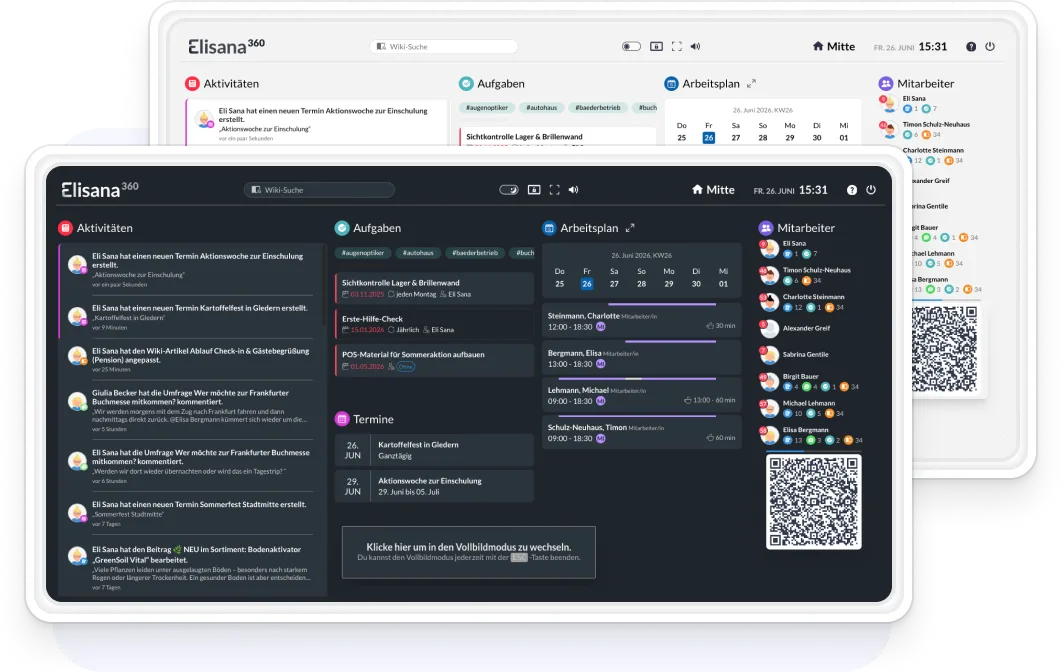Select #augenoptiker tag in dark dashboard

coord(363,253)
